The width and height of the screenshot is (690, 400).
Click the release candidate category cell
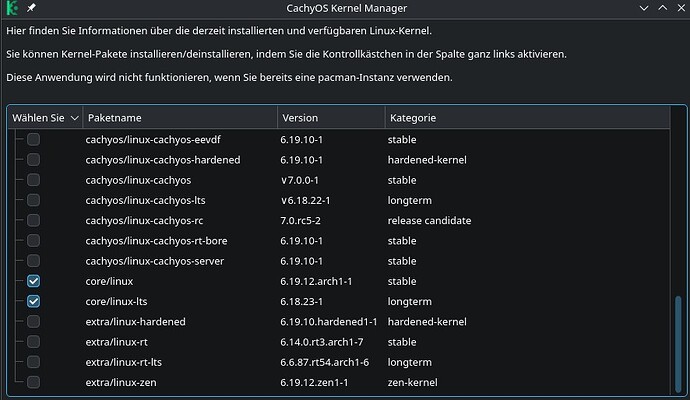[429, 220]
